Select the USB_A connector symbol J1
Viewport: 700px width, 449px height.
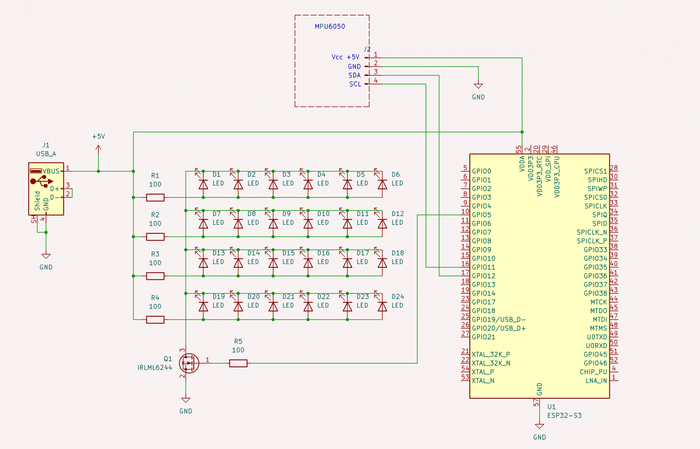[x=46, y=189]
